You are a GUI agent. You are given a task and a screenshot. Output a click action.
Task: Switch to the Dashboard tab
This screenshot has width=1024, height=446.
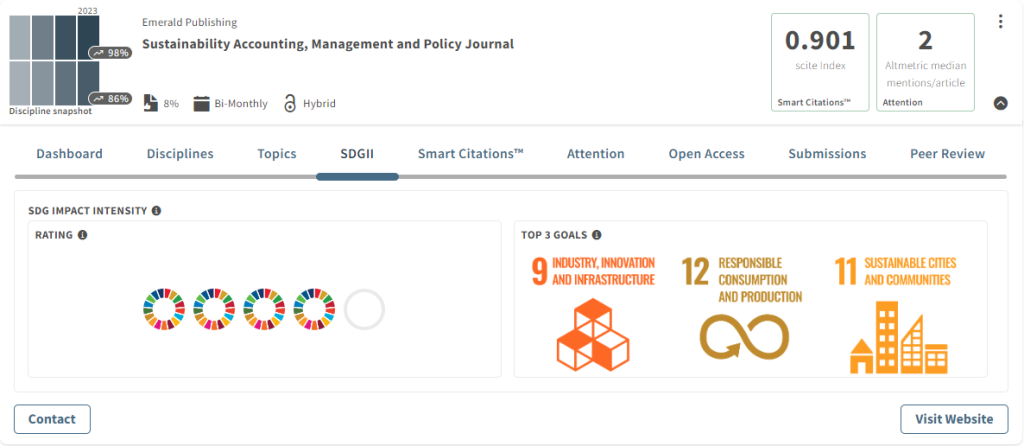coord(69,154)
